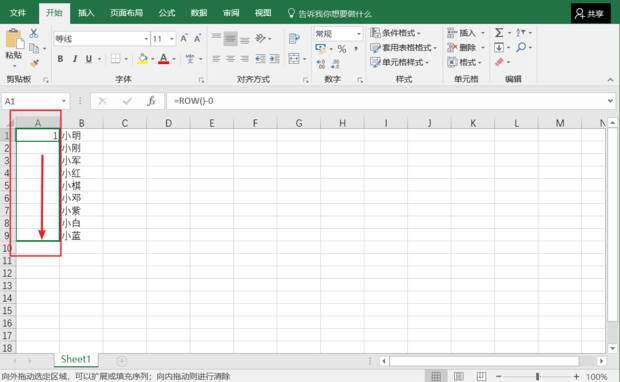The image size is (620, 382).
Task: Open the conditional formatting menu
Action: coord(395,32)
